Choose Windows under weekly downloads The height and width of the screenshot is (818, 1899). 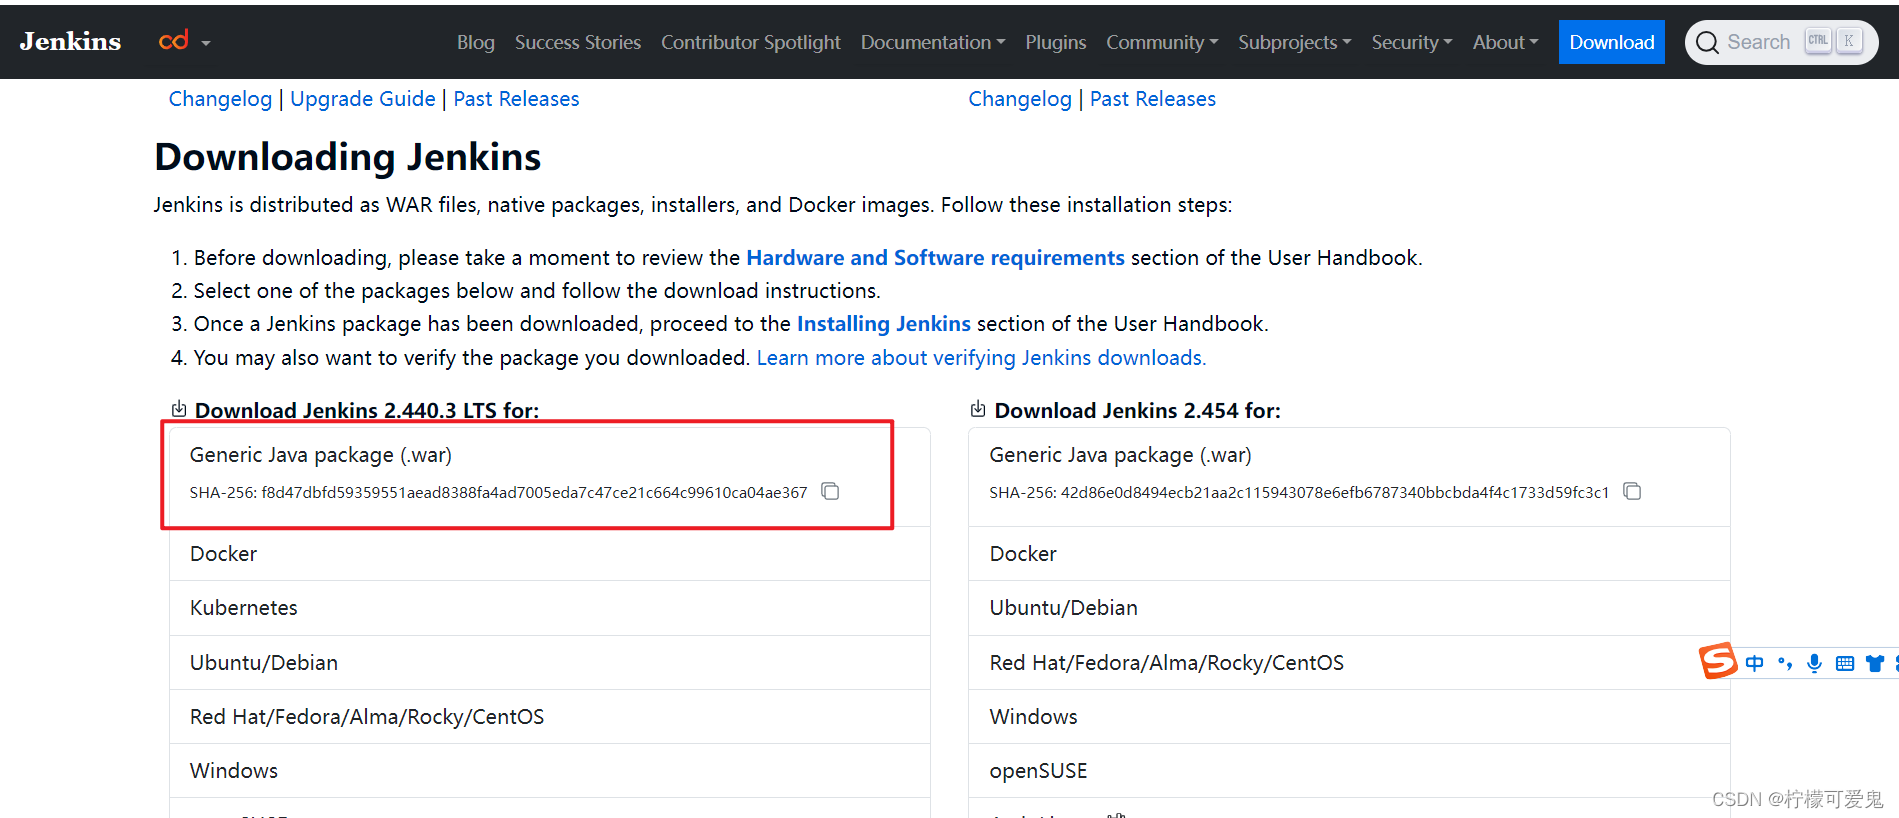[1349, 717]
